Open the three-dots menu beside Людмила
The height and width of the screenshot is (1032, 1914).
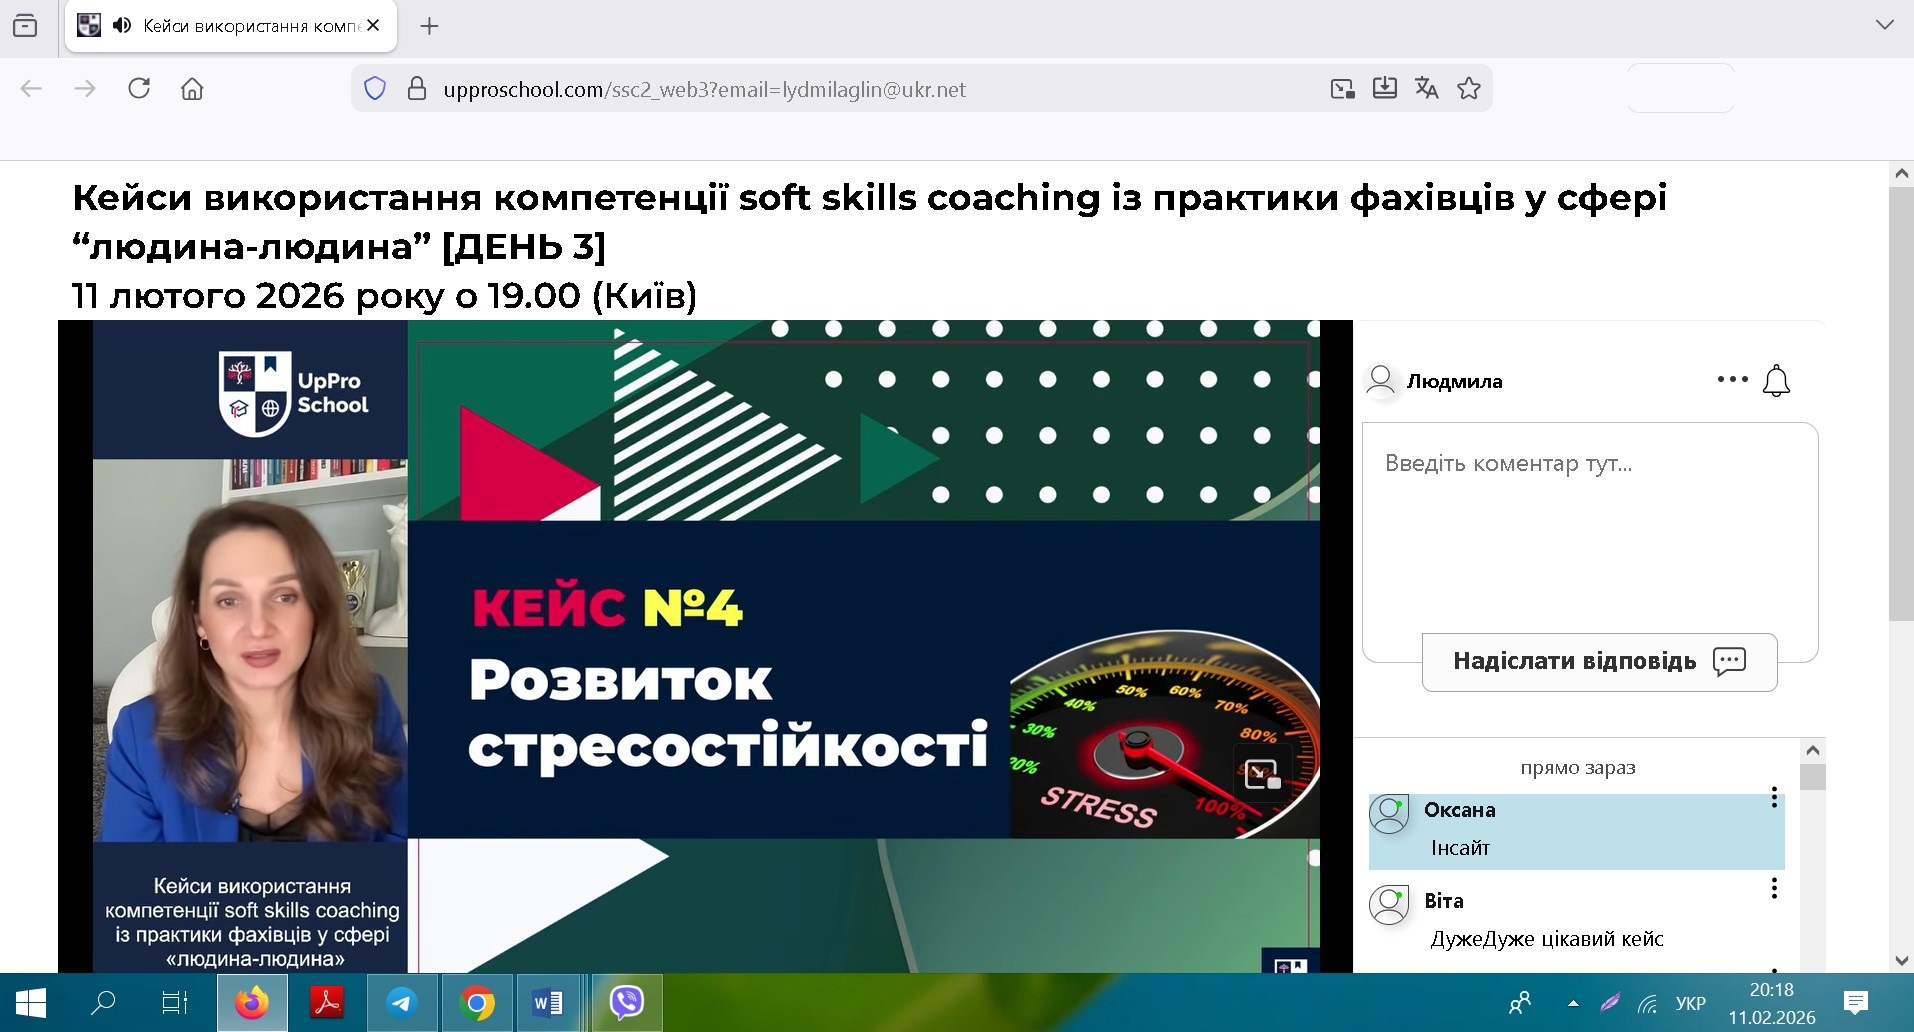1732,380
